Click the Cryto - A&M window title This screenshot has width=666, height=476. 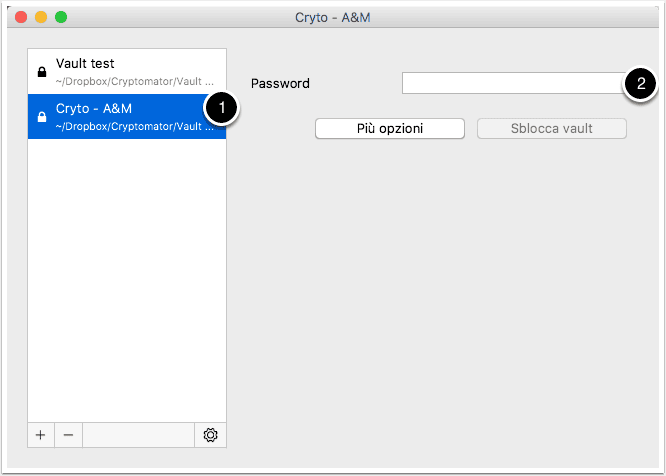pos(333,17)
